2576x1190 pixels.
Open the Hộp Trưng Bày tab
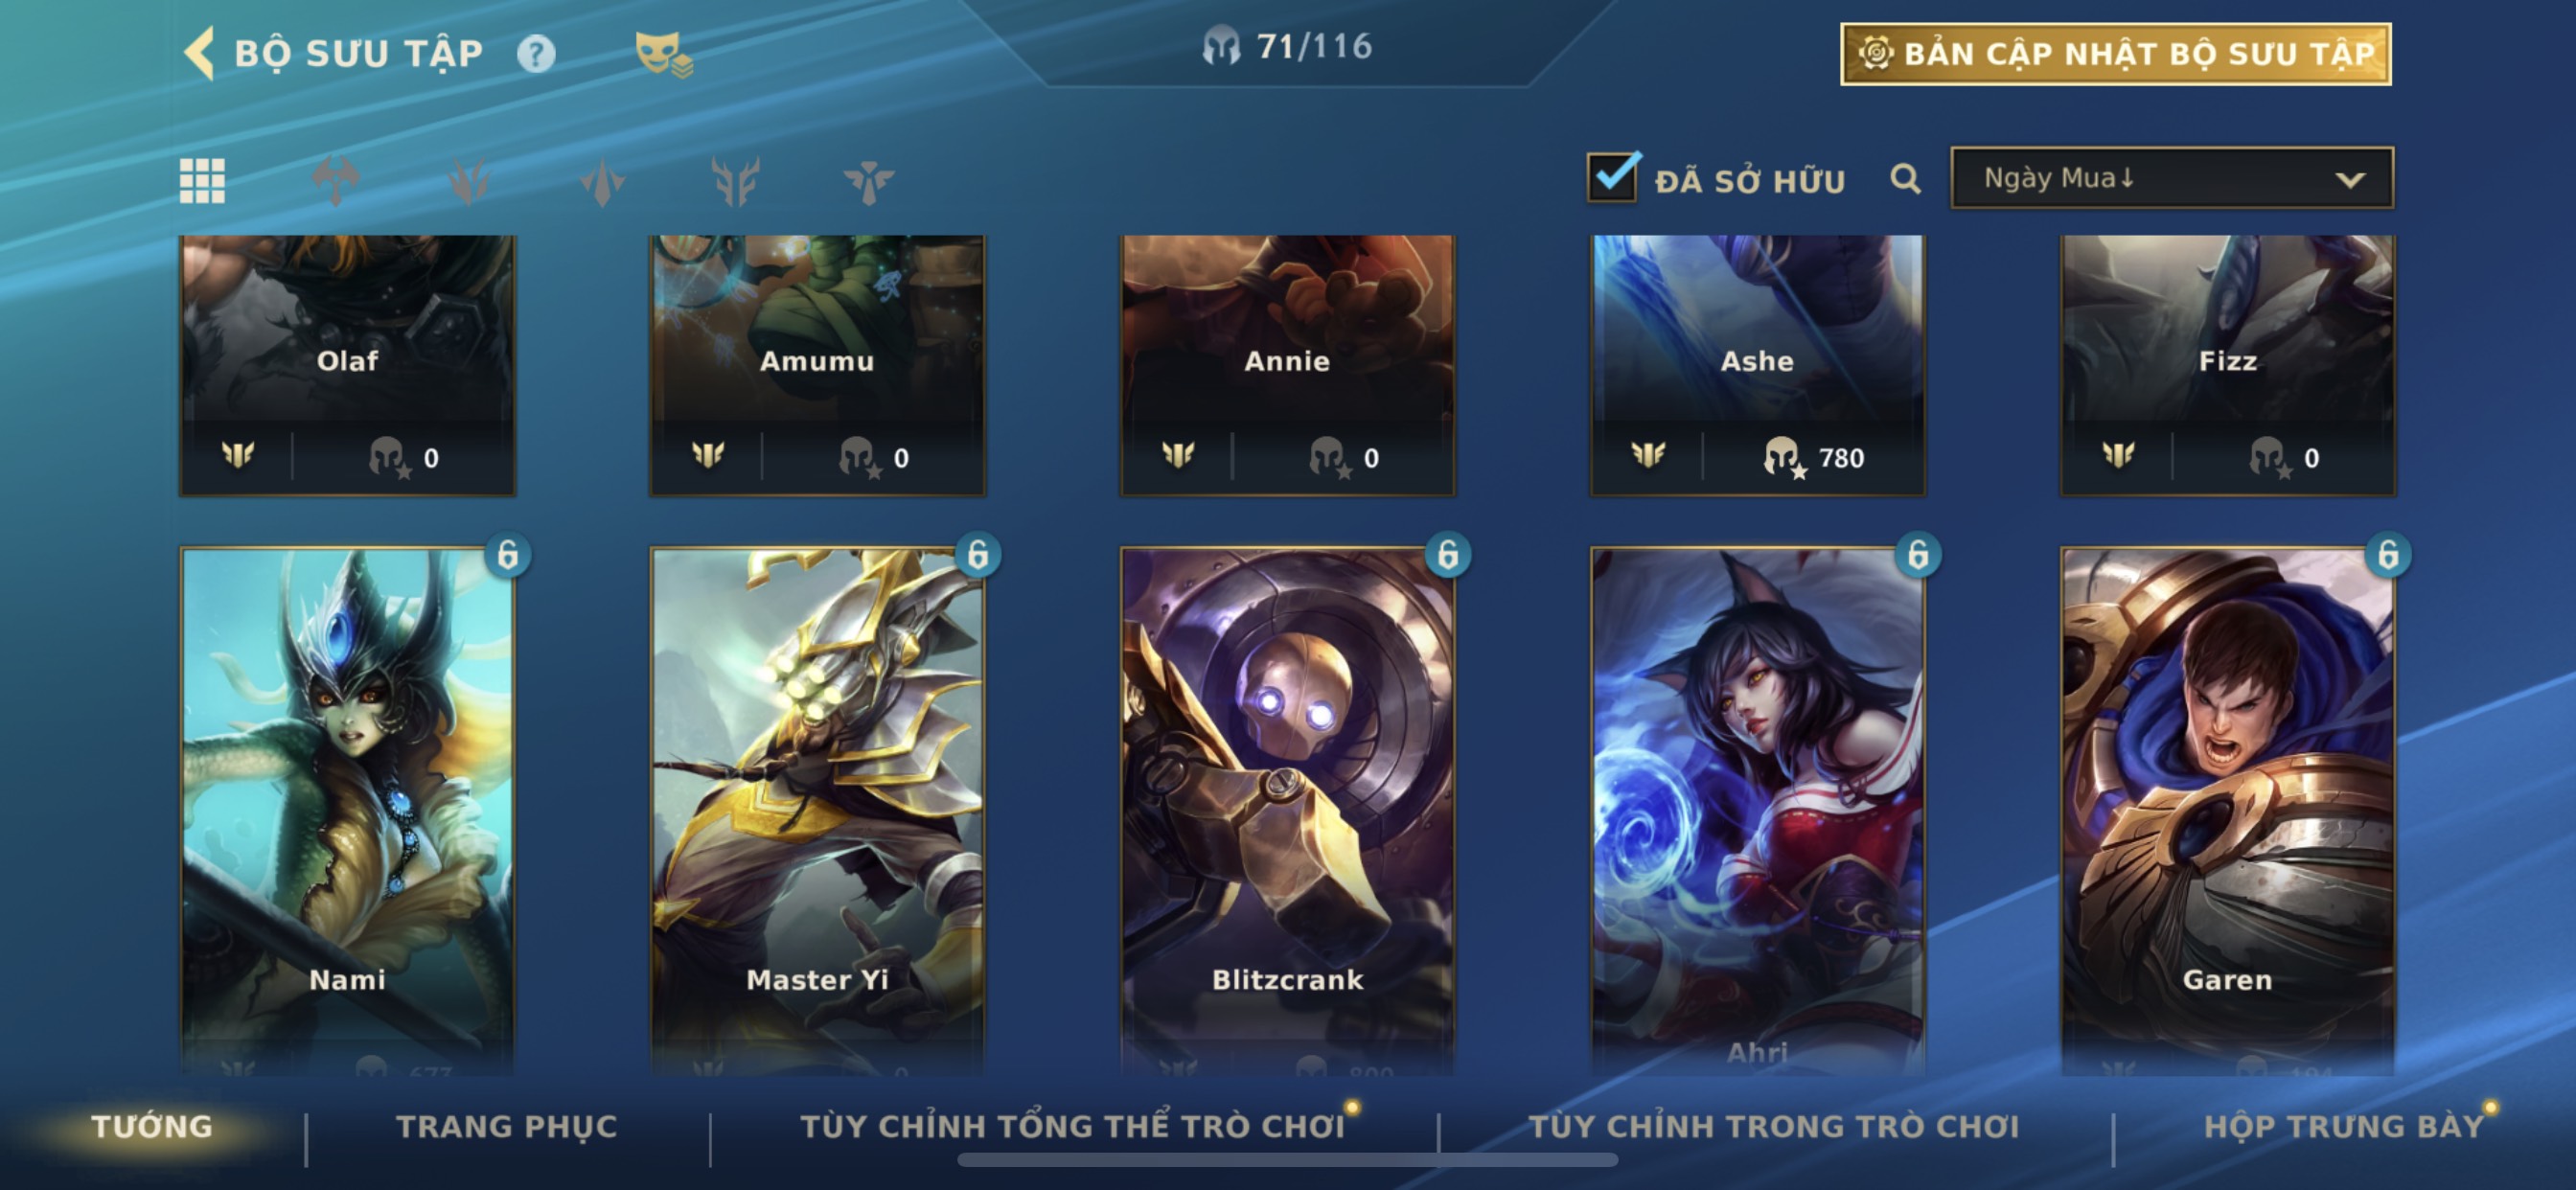pos(2344,1127)
